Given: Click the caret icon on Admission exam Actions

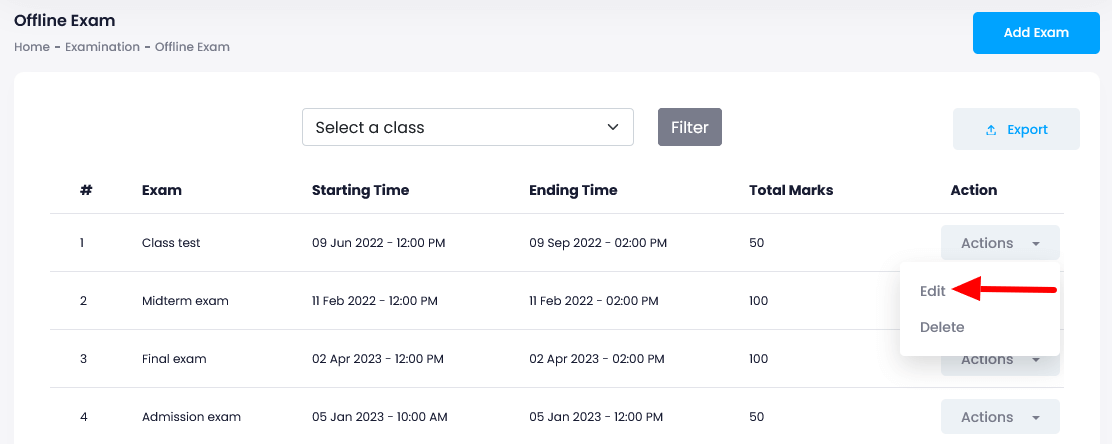Looking at the screenshot, I should point(1035,418).
